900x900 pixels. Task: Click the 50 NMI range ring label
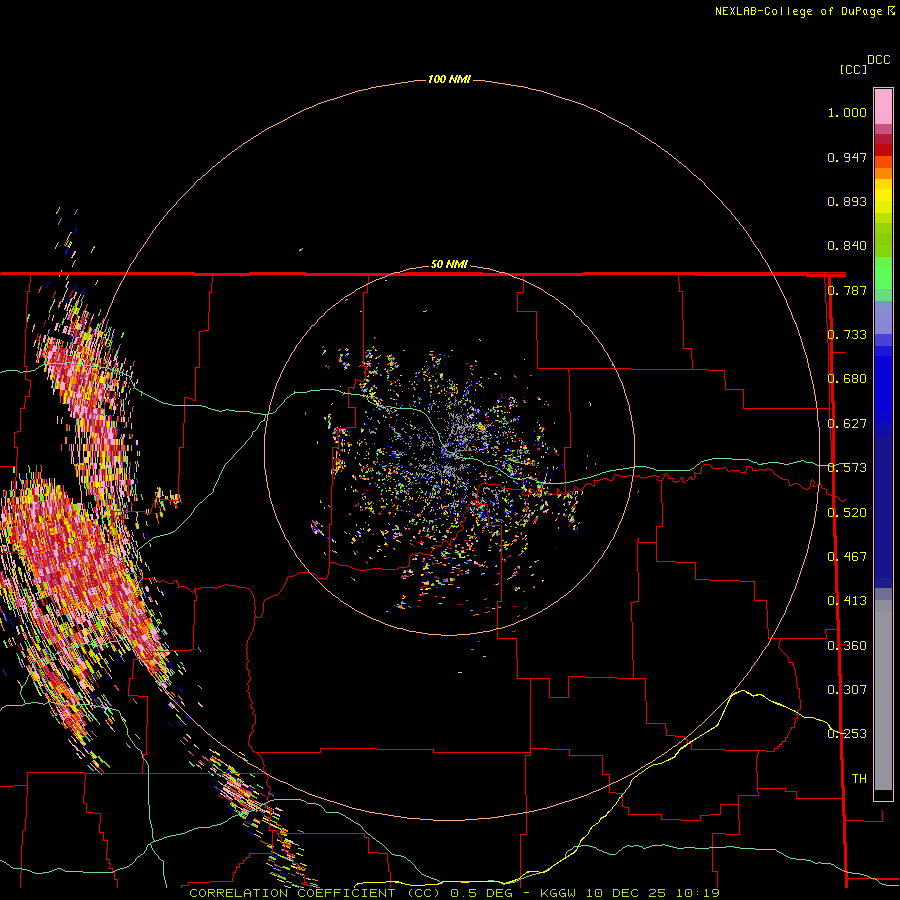click(x=449, y=264)
